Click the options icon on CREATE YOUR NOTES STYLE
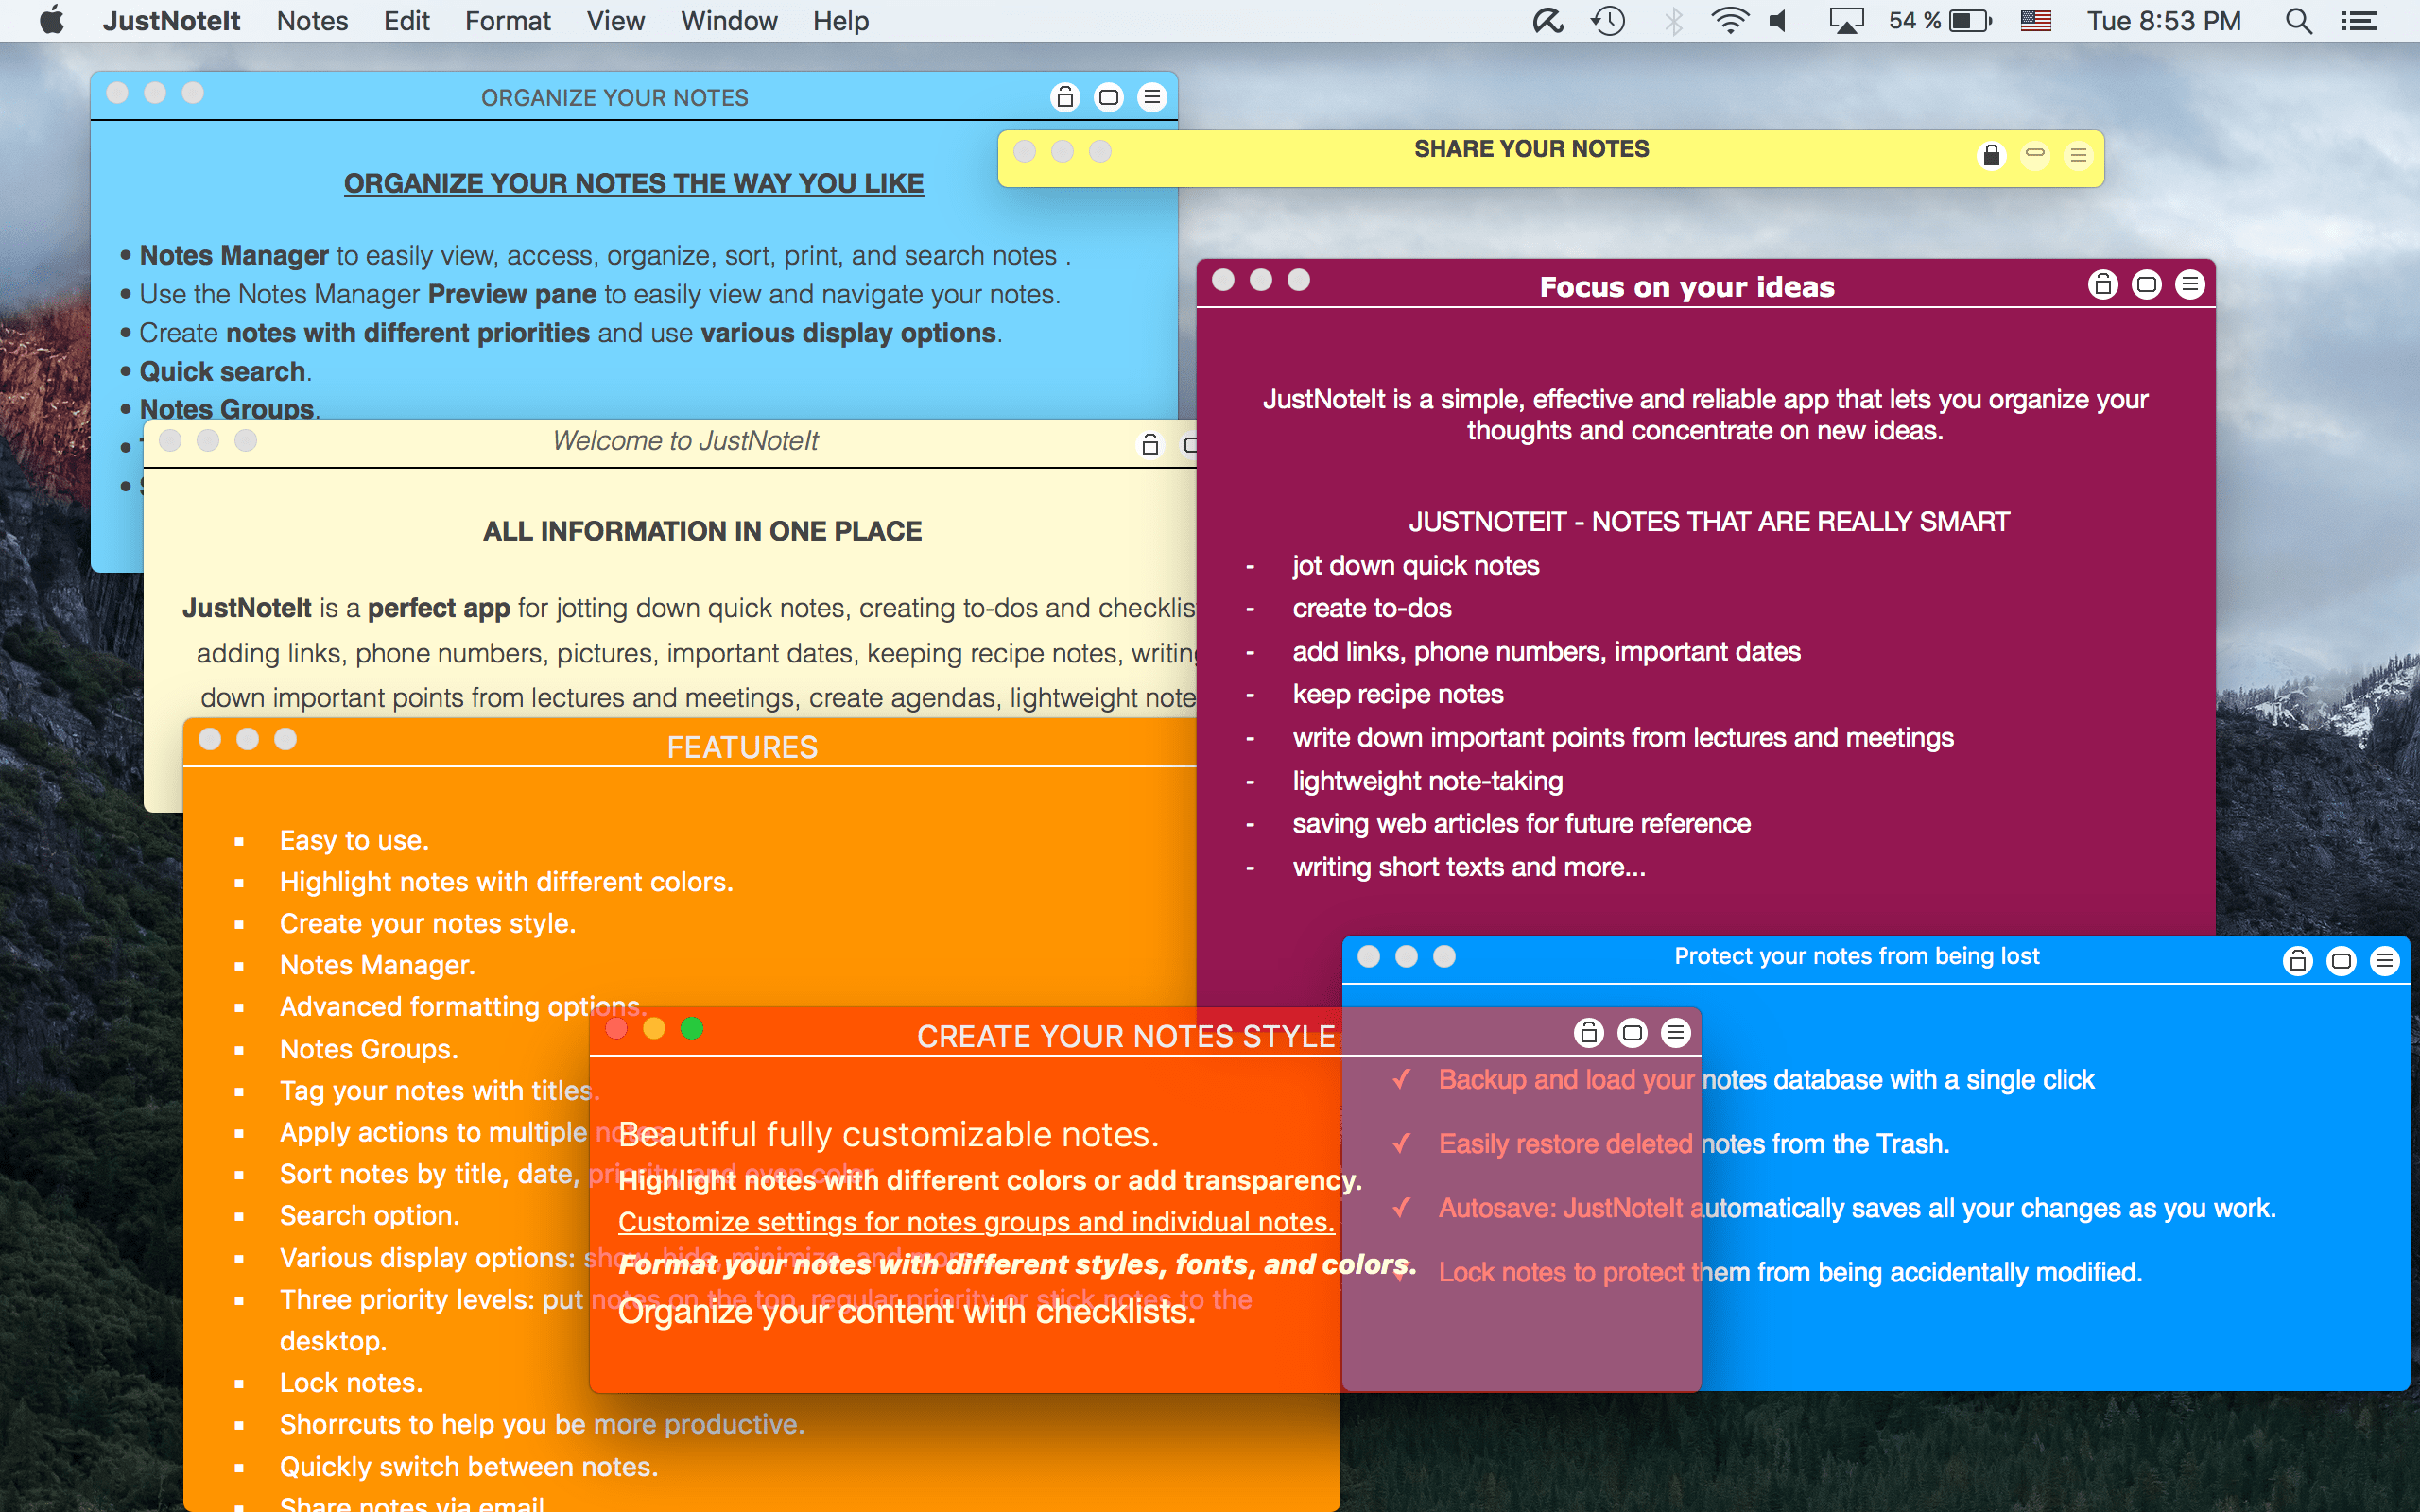The width and height of the screenshot is (2420, 1512). pyautogui.click(x=1674, y=1033)
